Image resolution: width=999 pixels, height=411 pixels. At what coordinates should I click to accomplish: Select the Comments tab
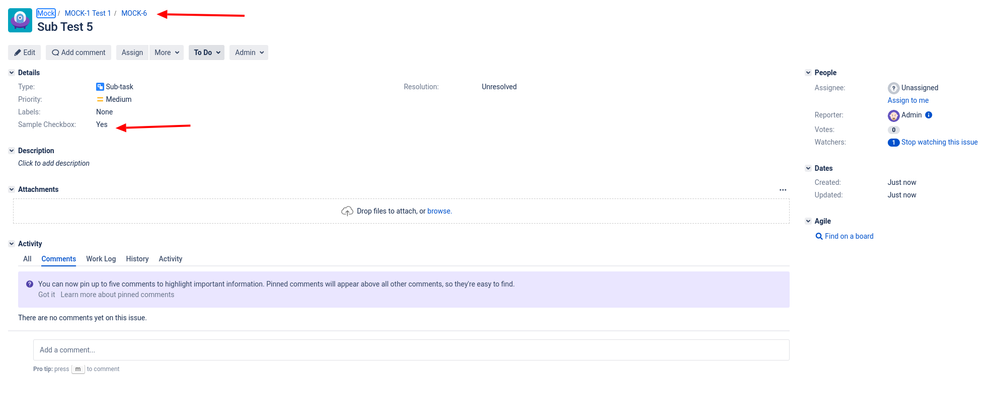[59, 259]
